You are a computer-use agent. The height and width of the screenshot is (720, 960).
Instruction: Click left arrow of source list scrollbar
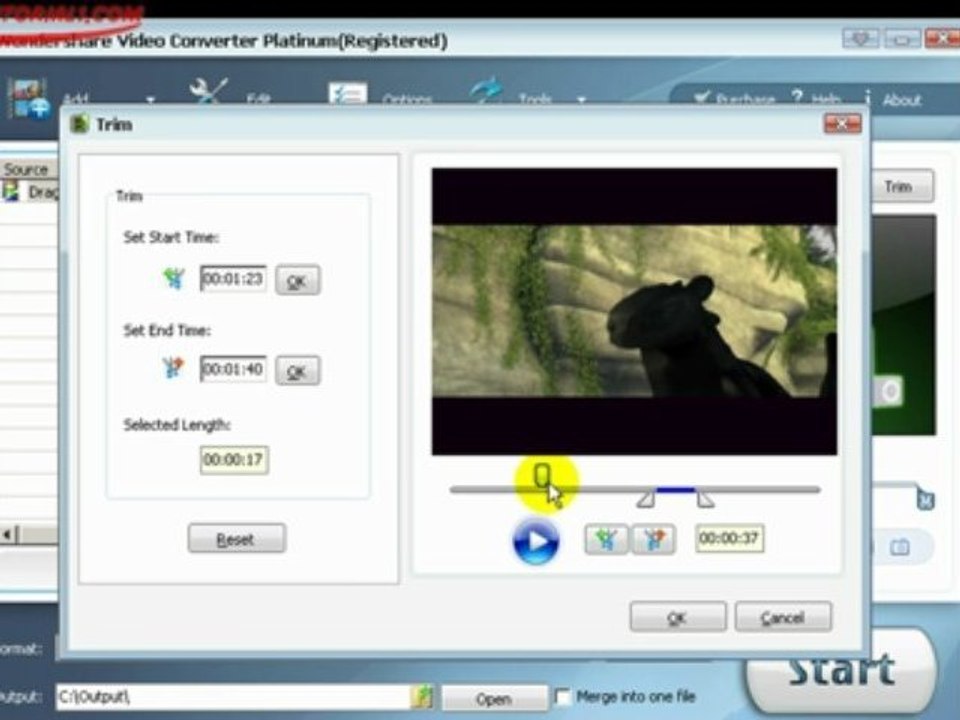point(7,534)
